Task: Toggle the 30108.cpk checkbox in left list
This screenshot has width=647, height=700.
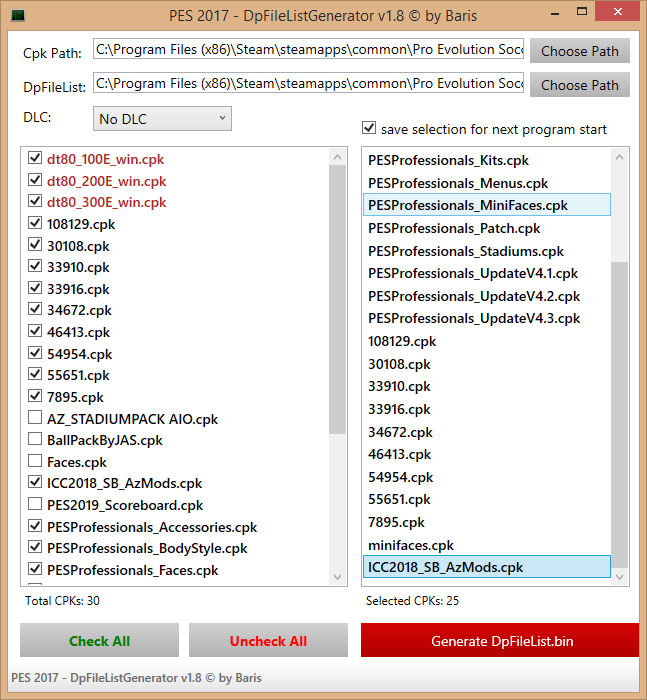Action: (x=35, y=244)
